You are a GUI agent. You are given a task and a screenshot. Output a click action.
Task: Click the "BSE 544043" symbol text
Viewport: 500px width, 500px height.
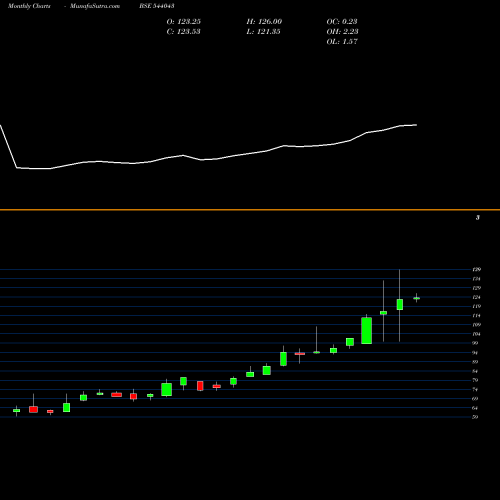157,6
